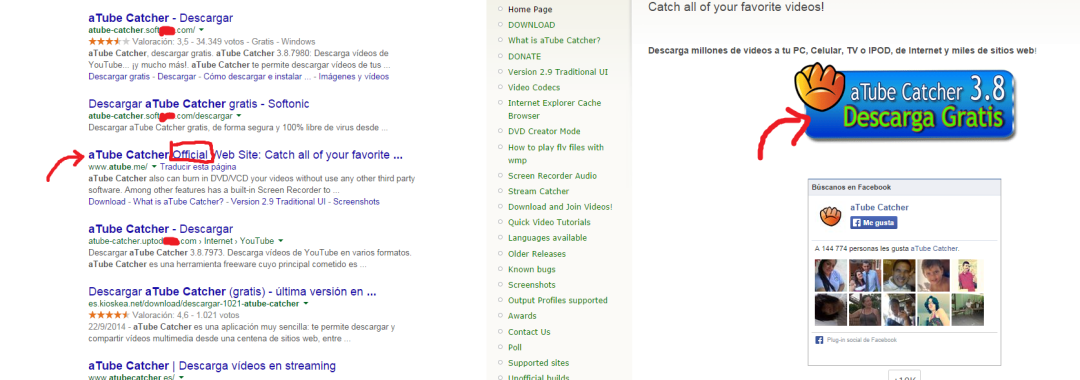Open 'What is aTube Catcher?' sitelink in results
This screenshot has height=380, width=1080.
178,202
